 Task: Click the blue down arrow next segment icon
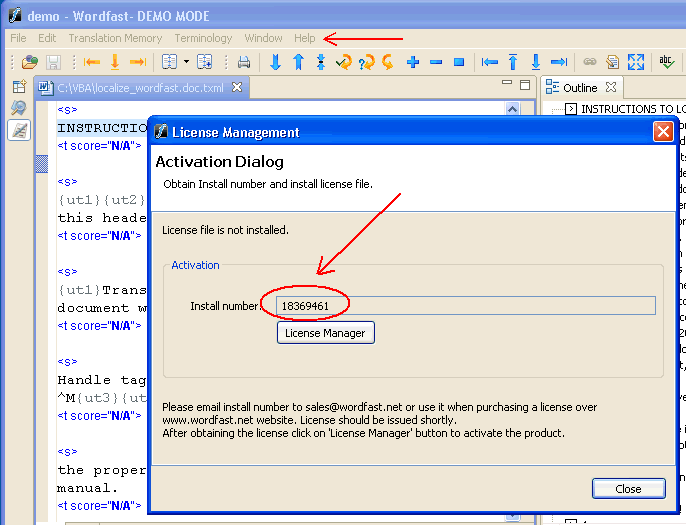(x=275, y=62)
